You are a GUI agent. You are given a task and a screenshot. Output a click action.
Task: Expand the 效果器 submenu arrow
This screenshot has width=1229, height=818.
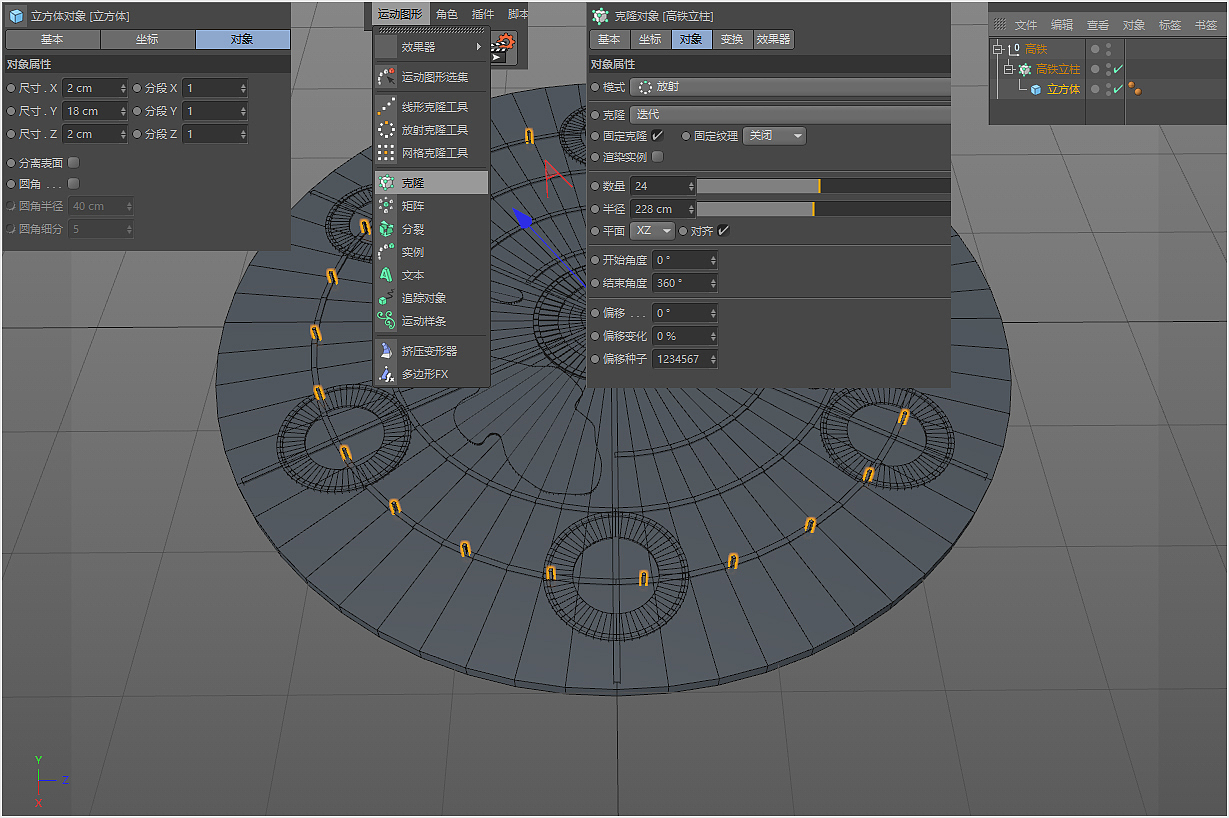click(479, 47)
